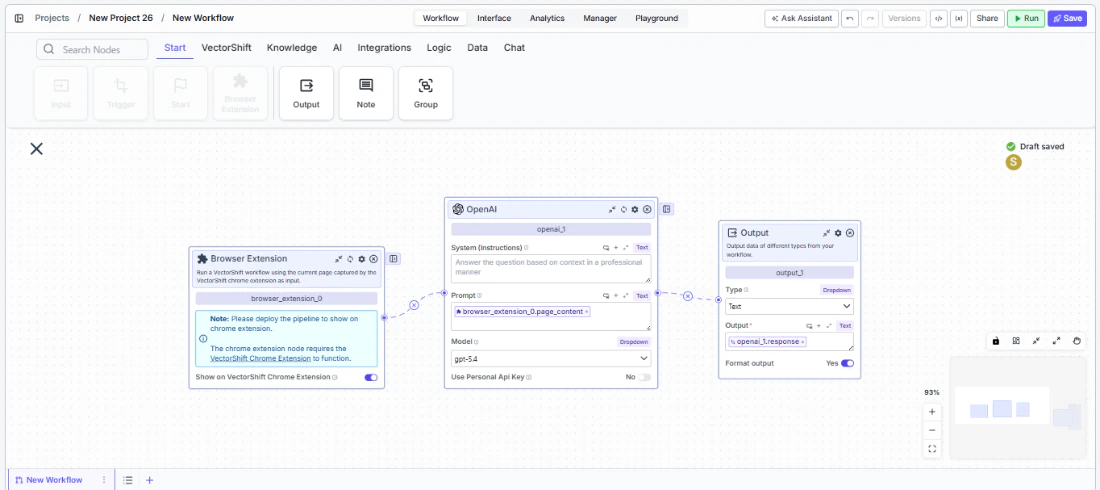Expand the System Instructions field
The height and width of the screenshot is (490, 1100).
click(x=625, y=248)
